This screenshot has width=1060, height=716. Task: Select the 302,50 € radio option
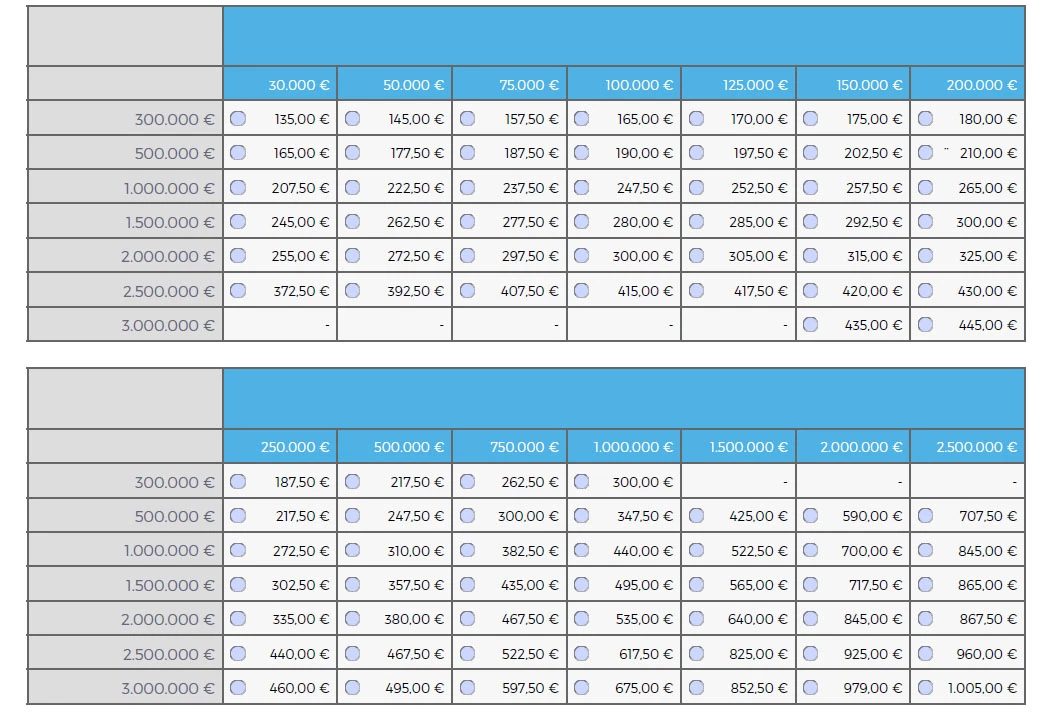[238, 585]
